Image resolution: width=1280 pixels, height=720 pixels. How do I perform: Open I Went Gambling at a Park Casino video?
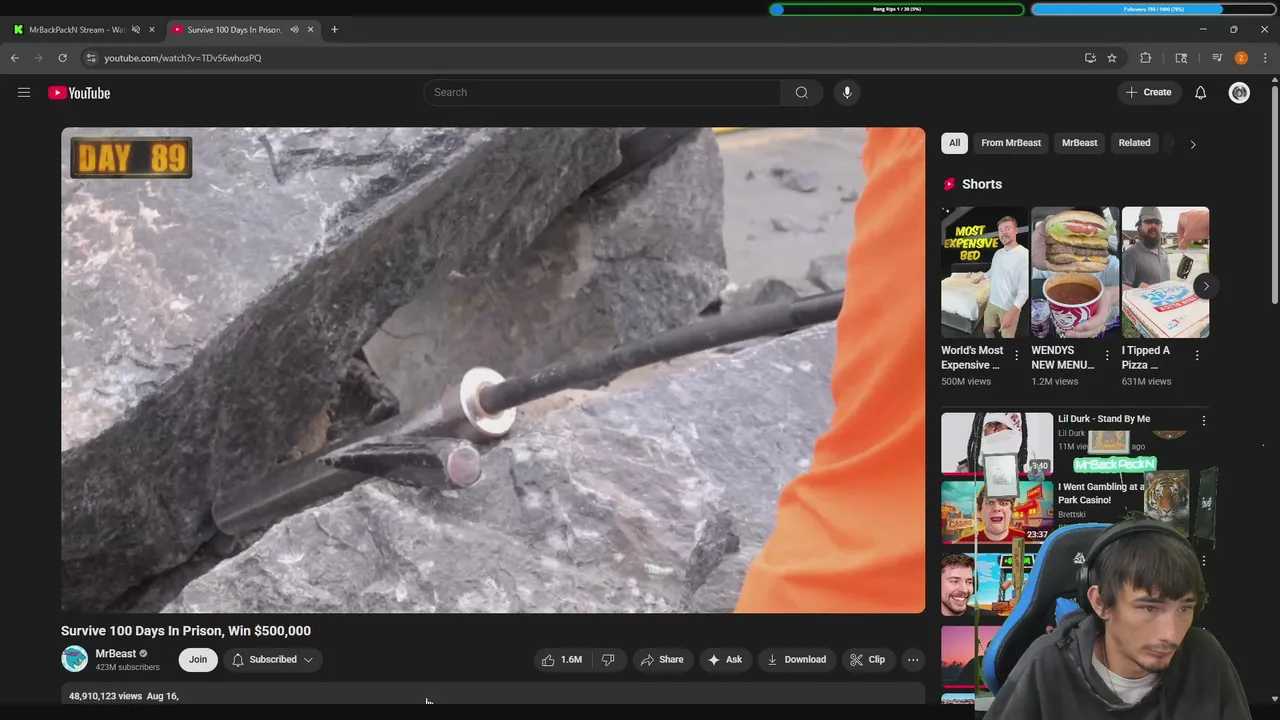point(1102,493)
